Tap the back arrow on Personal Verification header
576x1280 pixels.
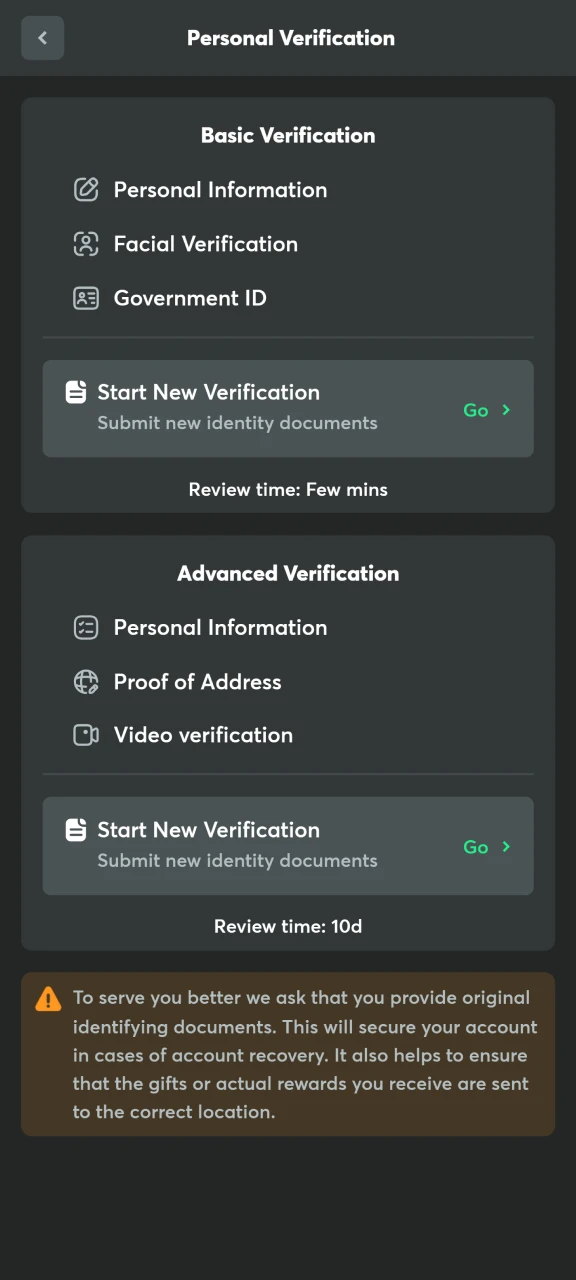tap(42, 38)
